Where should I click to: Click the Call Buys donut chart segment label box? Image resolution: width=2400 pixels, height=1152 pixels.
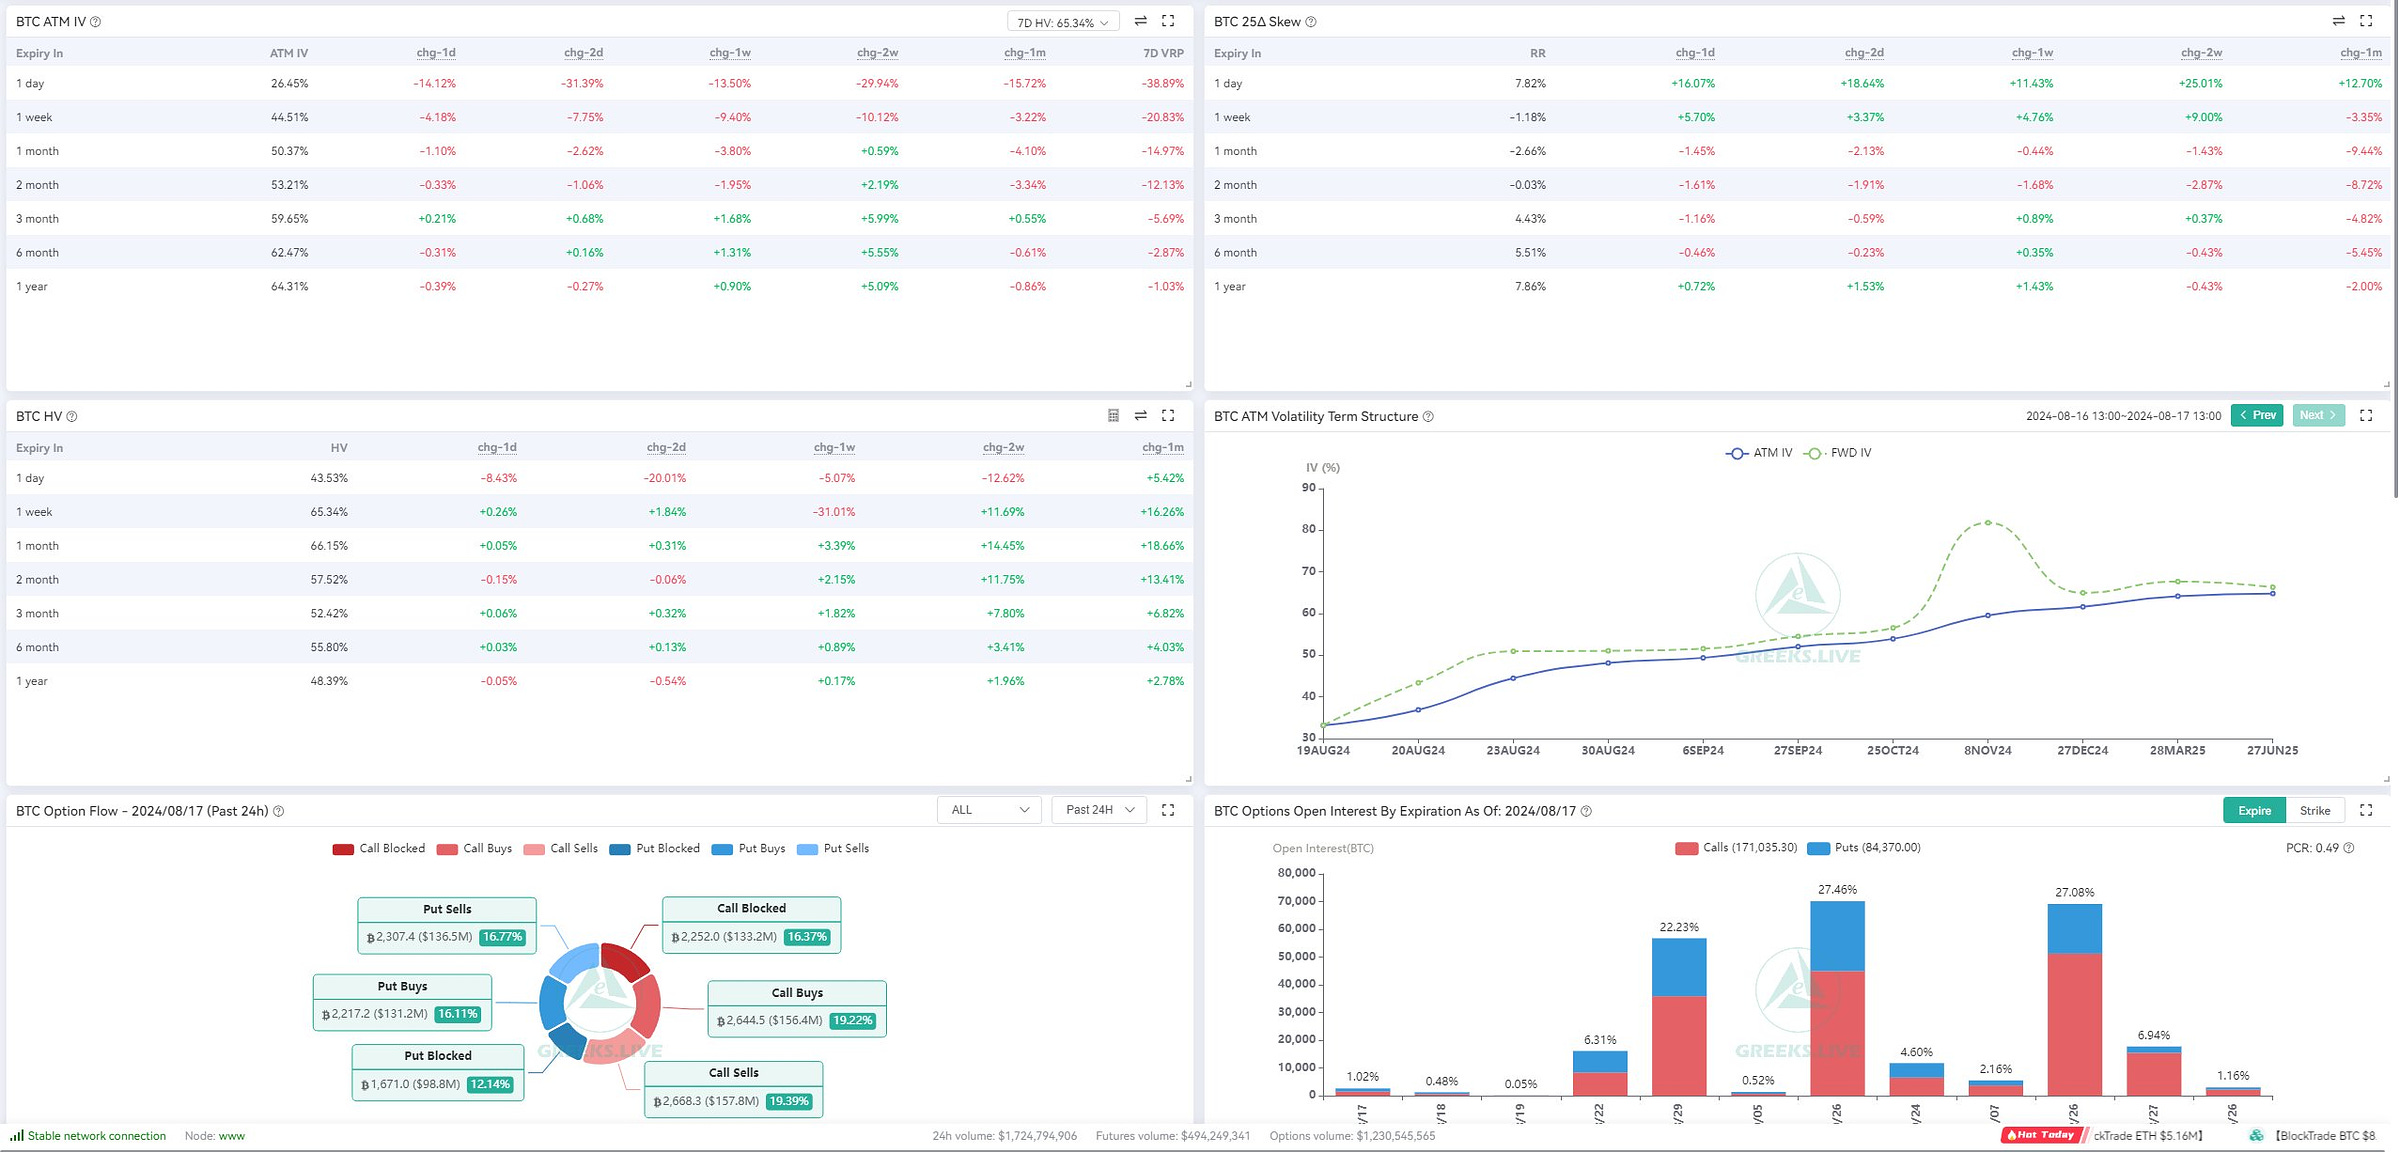[x=797, y=1008]
